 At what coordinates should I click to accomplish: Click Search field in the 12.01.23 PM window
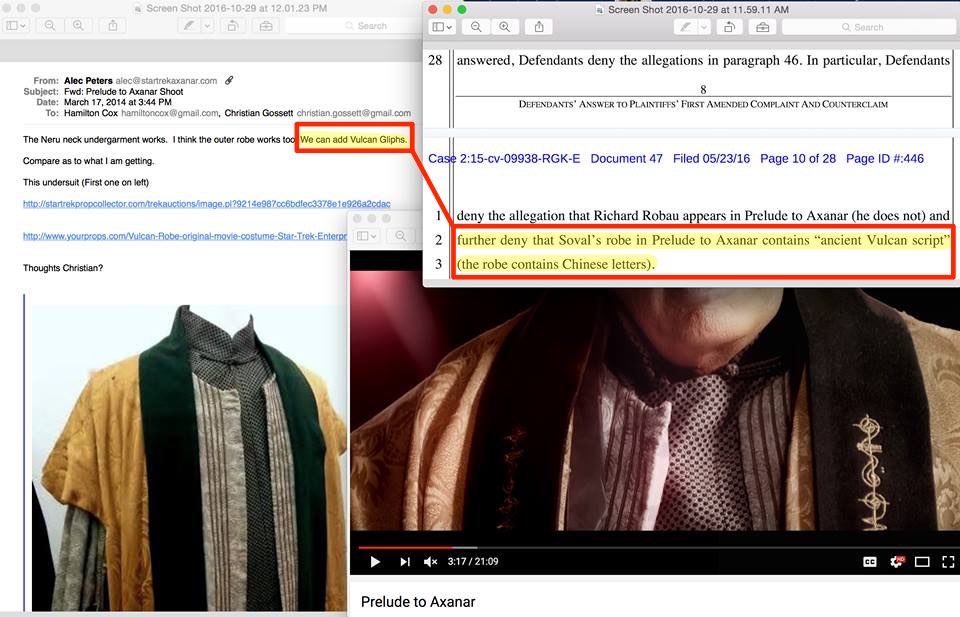tap(354, 26)
